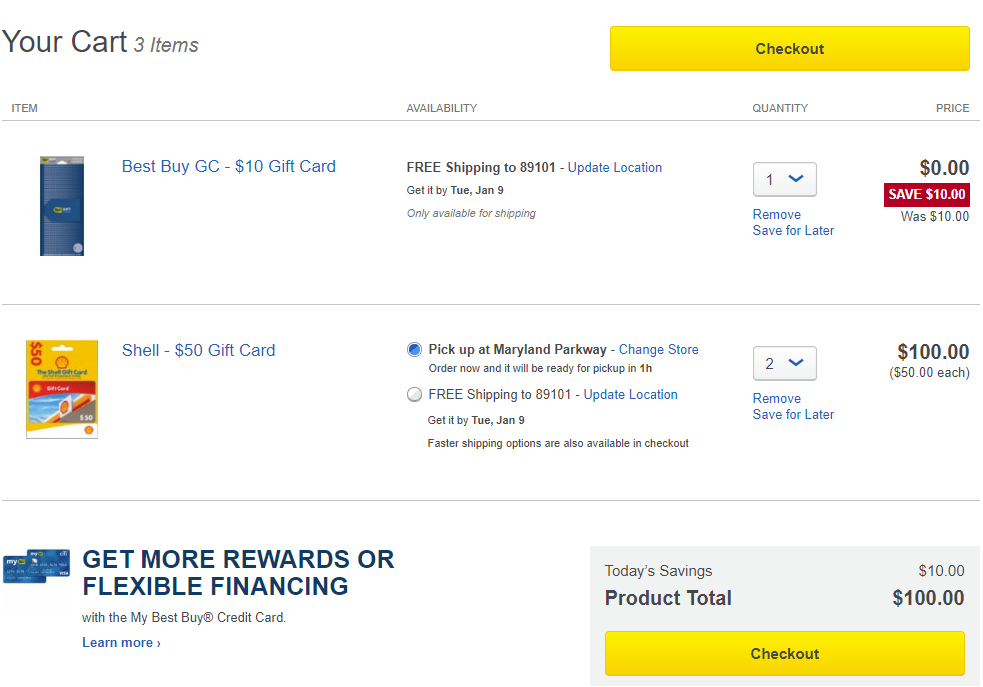
Task: Click Change Store next to Maryland Parkway
Action: pyautogui.click(x=659, y=350)
